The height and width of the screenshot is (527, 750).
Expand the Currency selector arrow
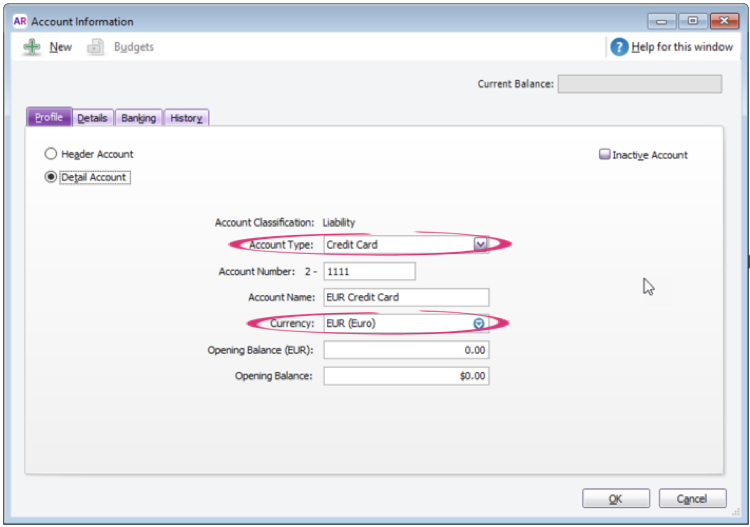click(x=479, y=323)
